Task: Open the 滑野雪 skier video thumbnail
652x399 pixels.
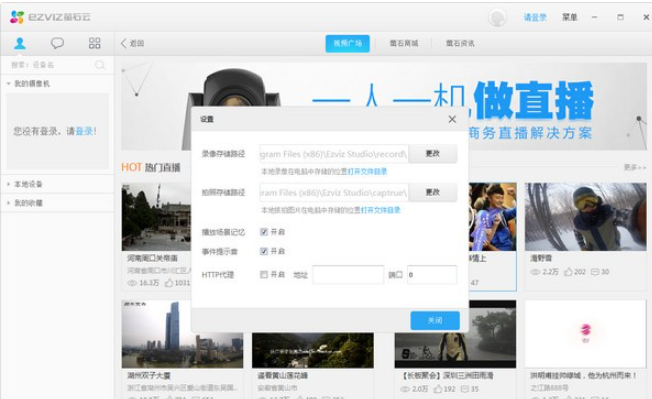Action: click(x=585, y=217)
